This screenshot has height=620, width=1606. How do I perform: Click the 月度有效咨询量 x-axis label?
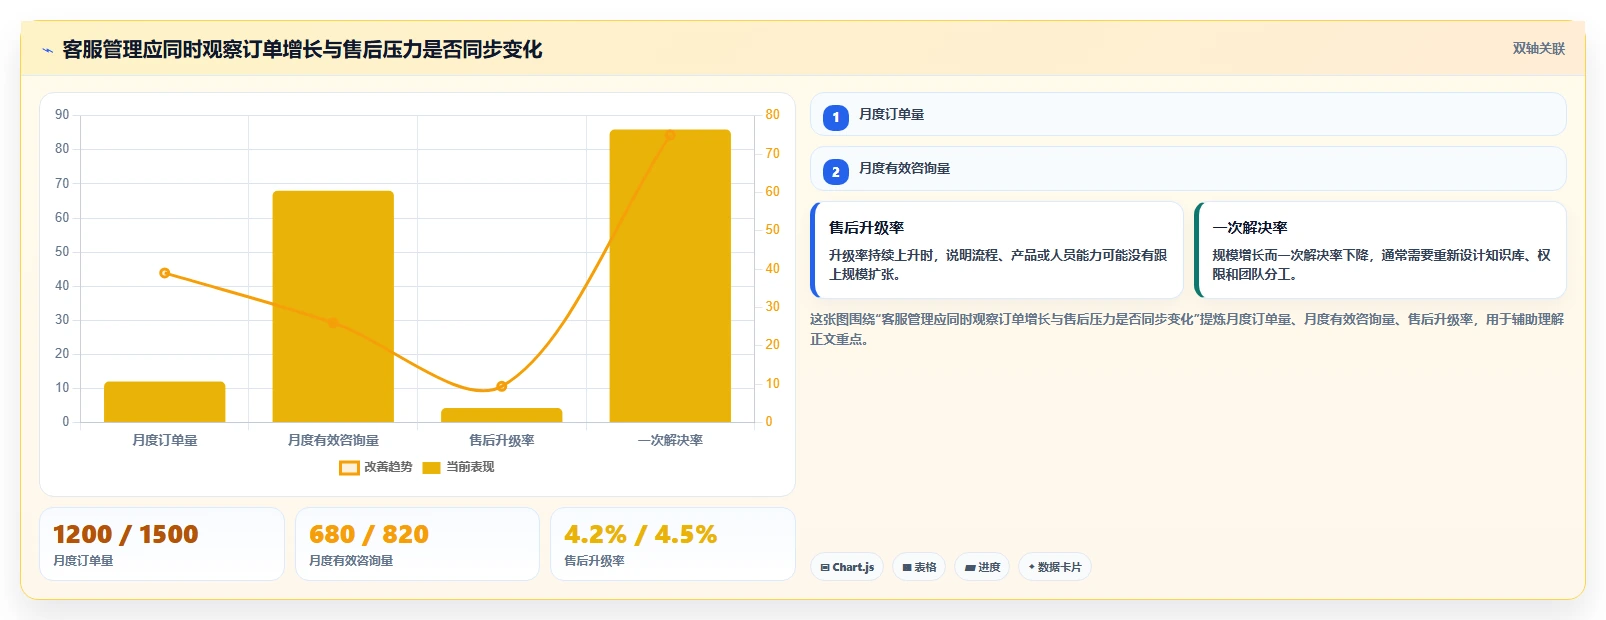[333, 440]
